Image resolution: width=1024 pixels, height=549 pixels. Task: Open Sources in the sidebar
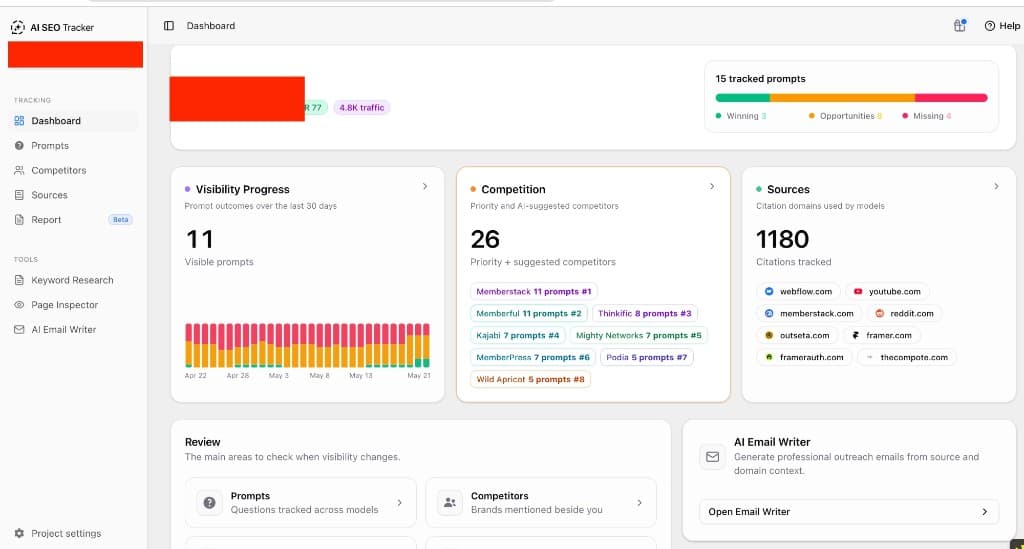tap(73, 195)
